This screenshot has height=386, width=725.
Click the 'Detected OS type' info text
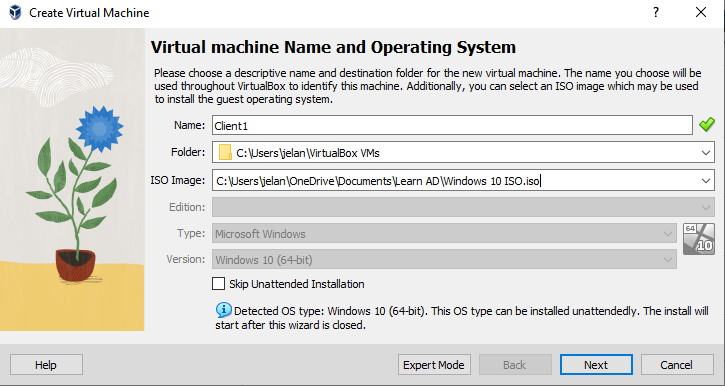click(x=461, y=318)
